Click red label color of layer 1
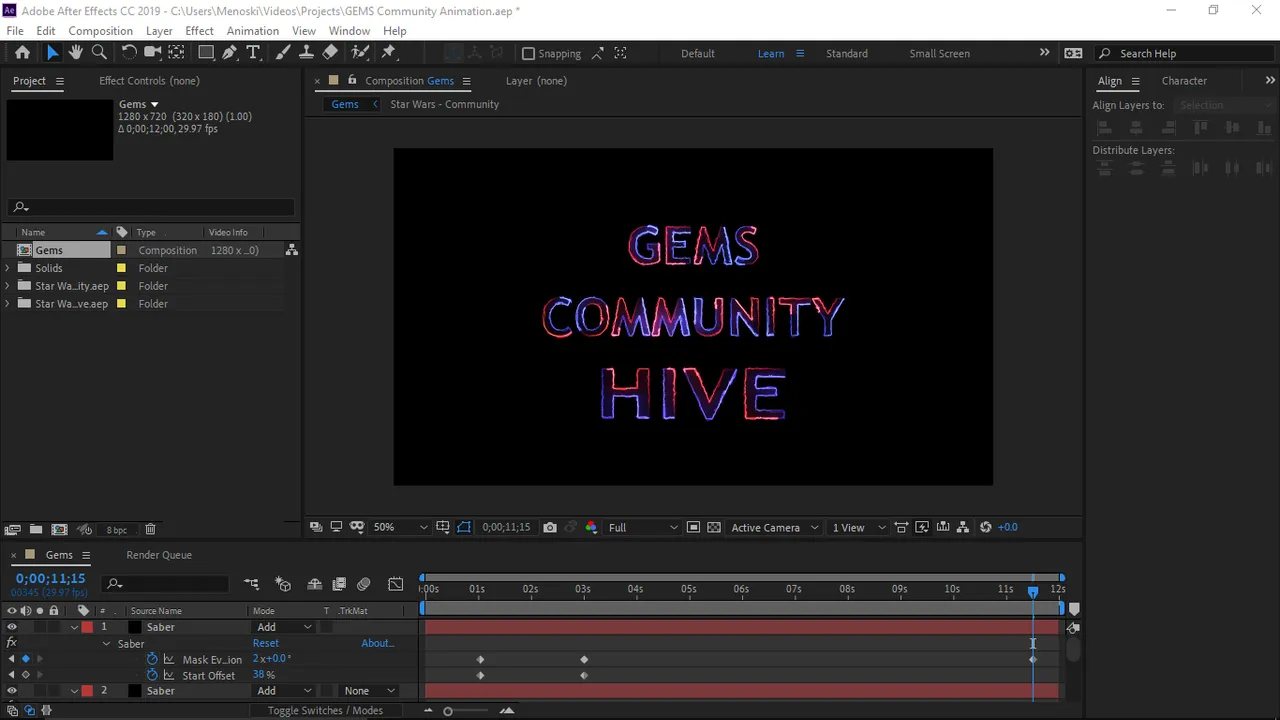Image resolution: width=1280 pixels, height=720 pixels. coord(87,627)
